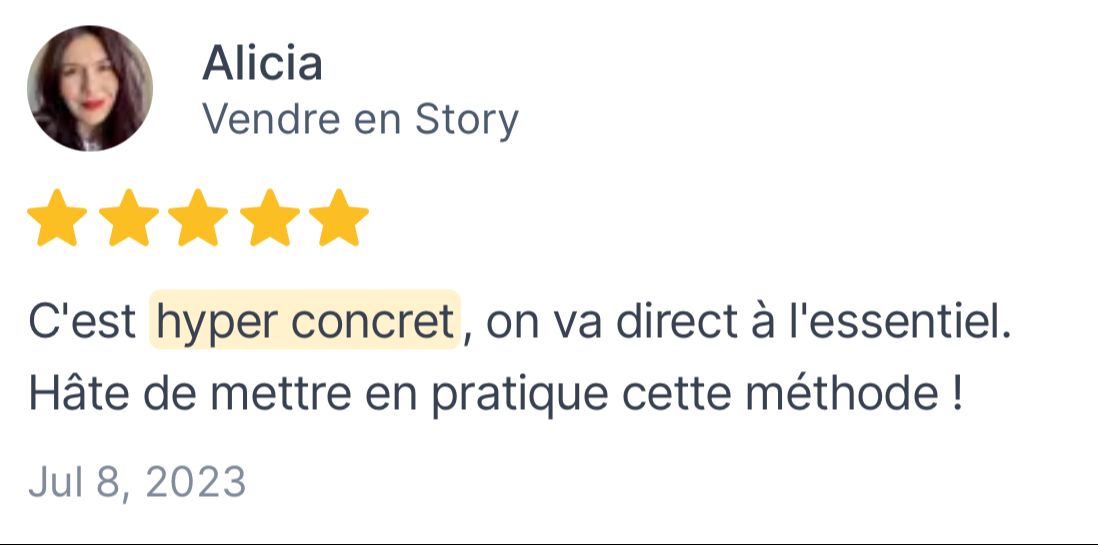Click the review date Jul 8, 2023
Viewport: 1098px width, 545px height.
point(137,482)
